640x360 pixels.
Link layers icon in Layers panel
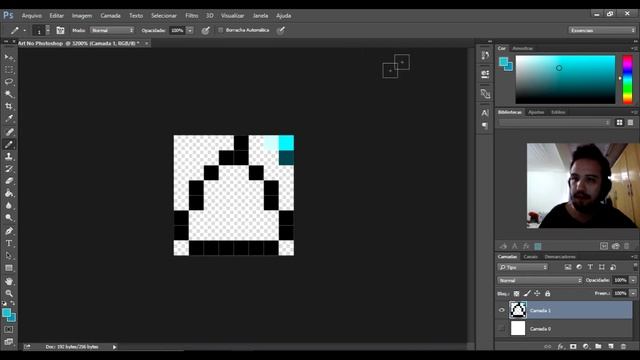(548, 346)
